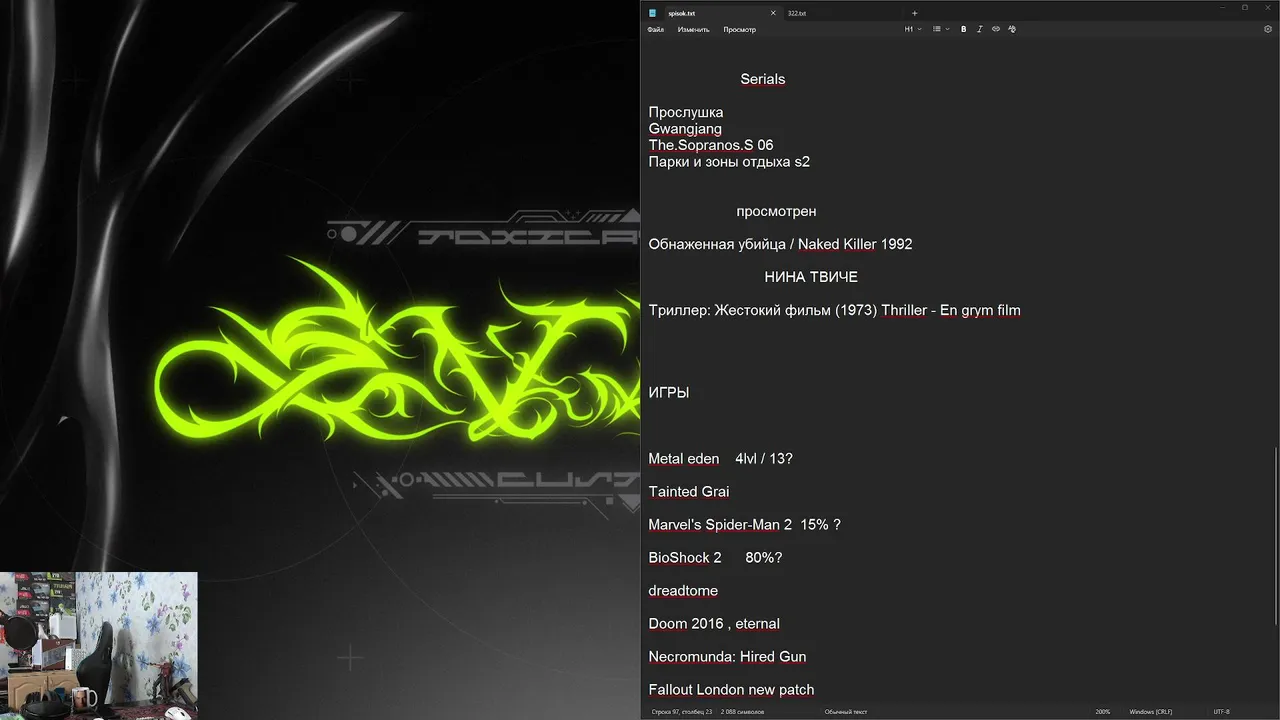Click the Thriller - En grym film line
The image size is (1280, 720).
pyautogui.click(x=834, y=310)
